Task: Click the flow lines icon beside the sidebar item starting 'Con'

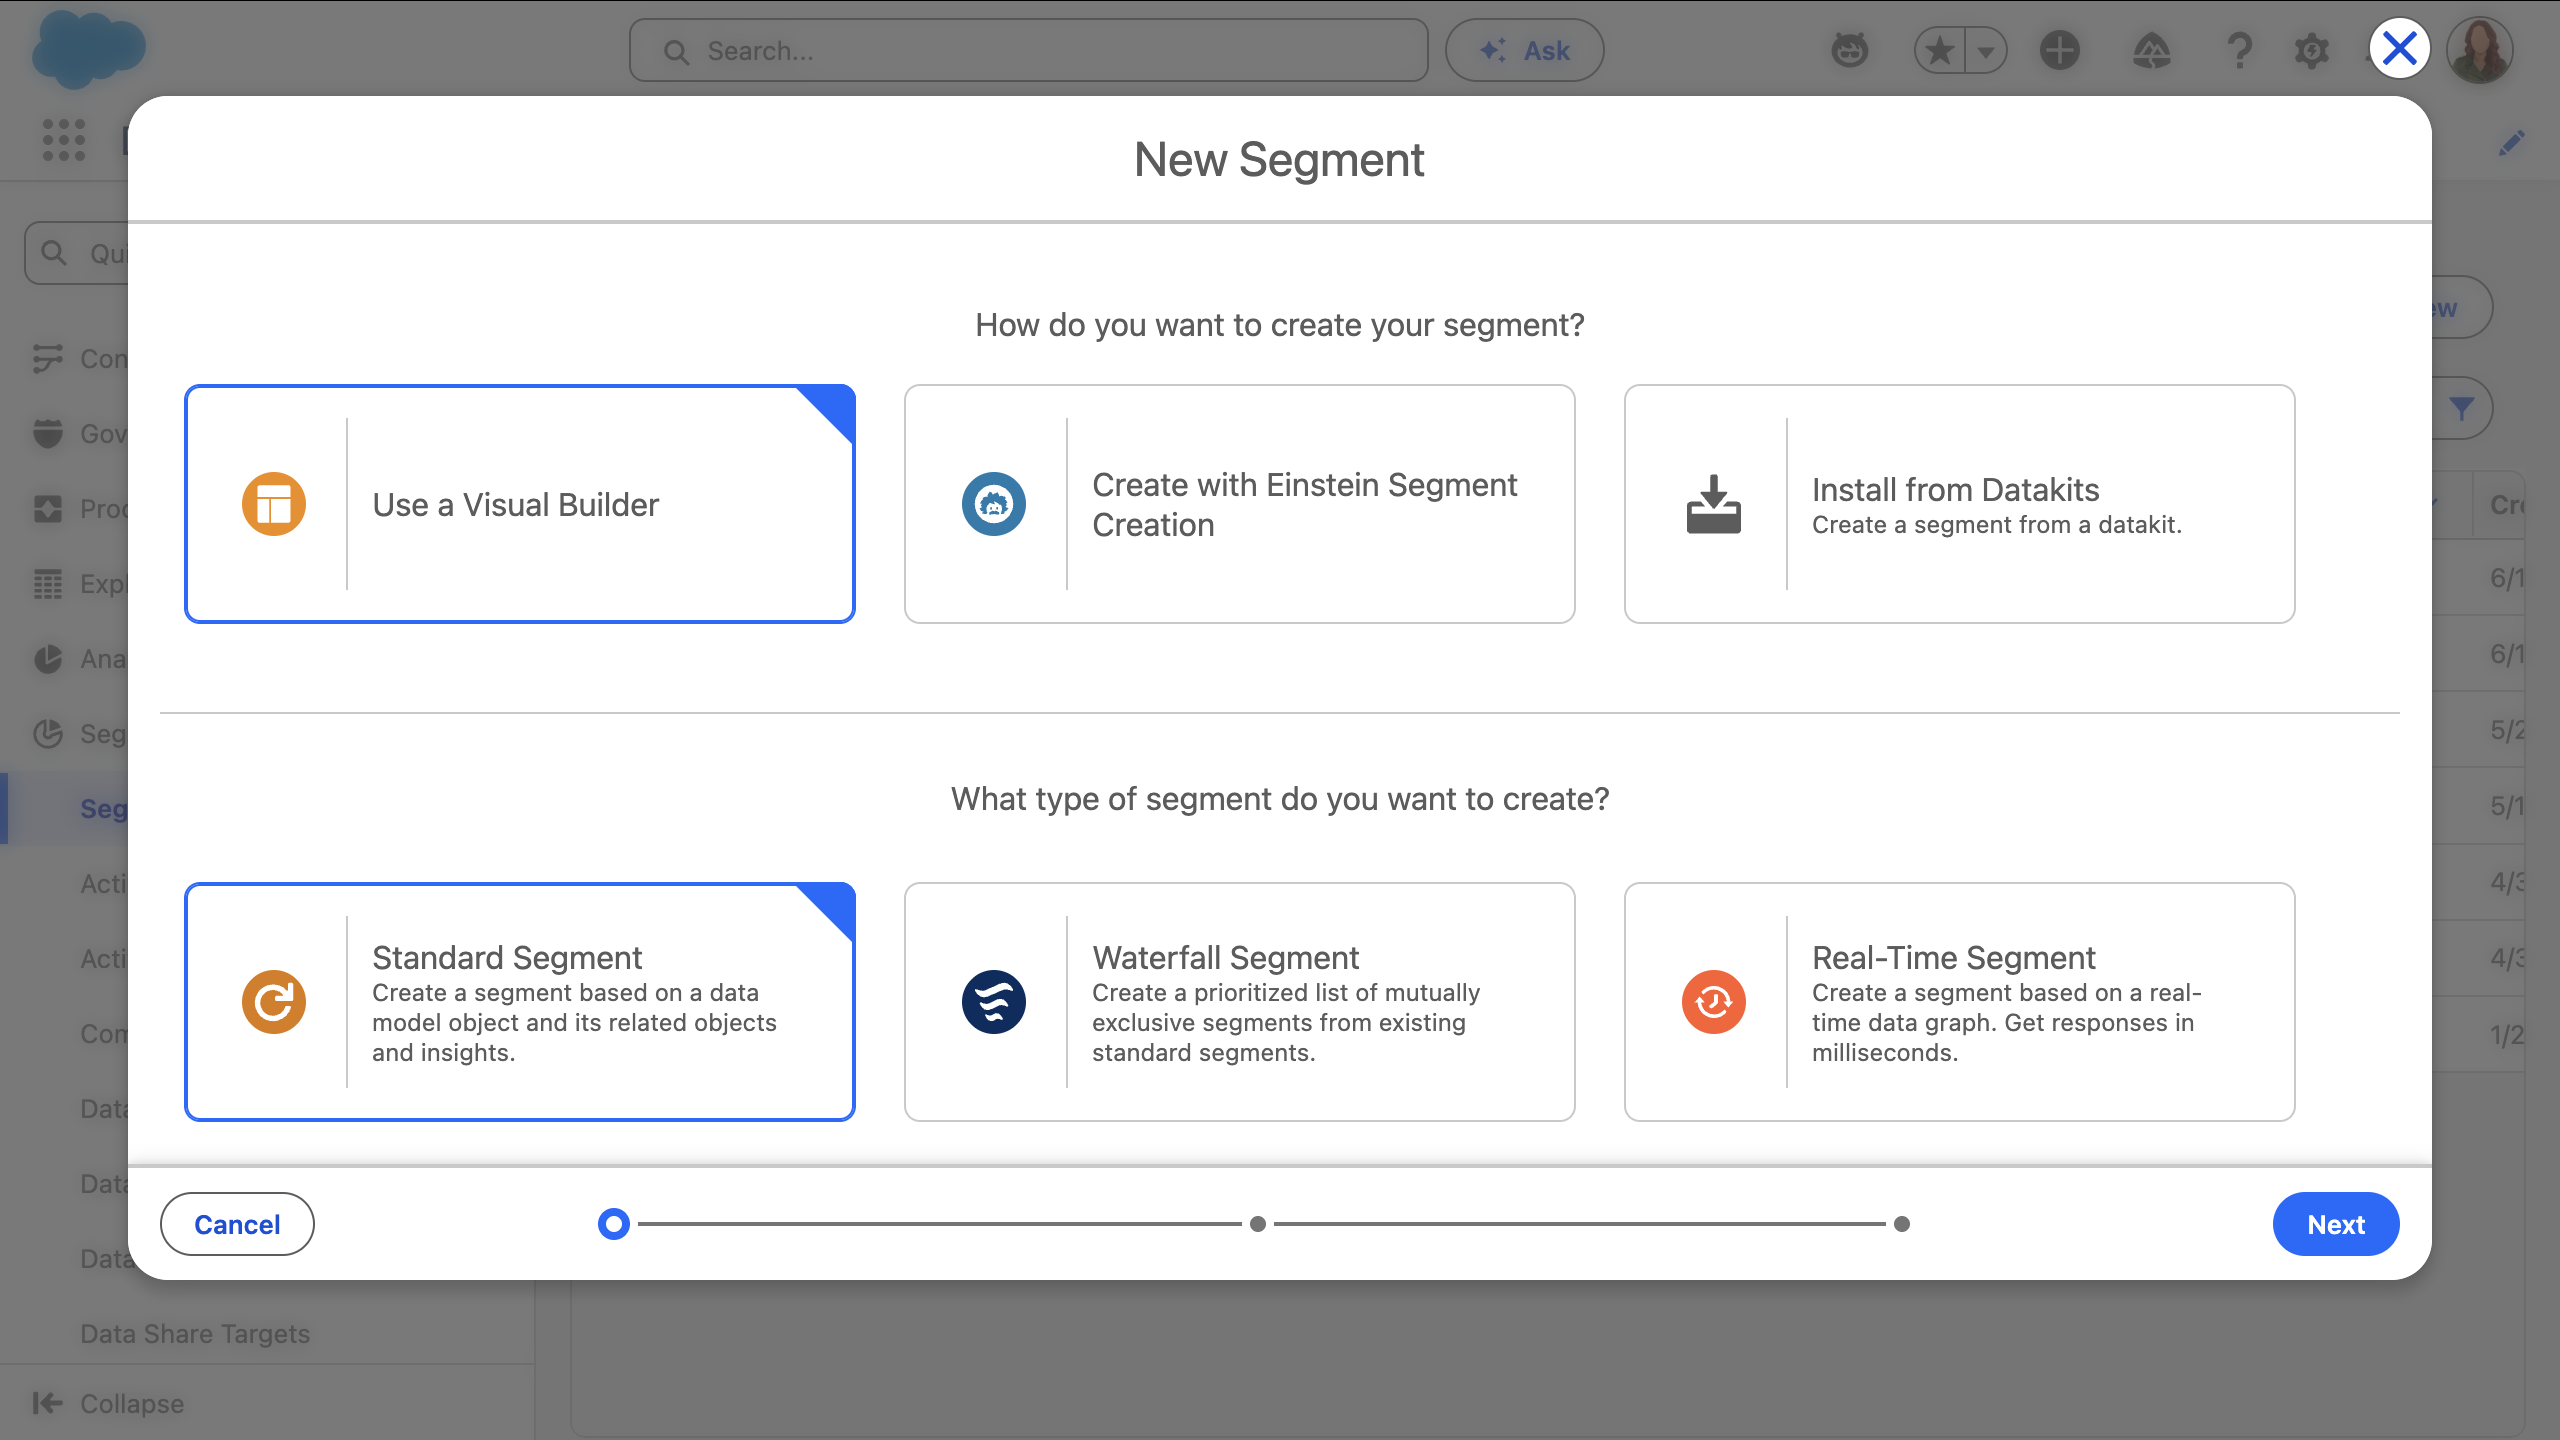Action: pos(48,359)
